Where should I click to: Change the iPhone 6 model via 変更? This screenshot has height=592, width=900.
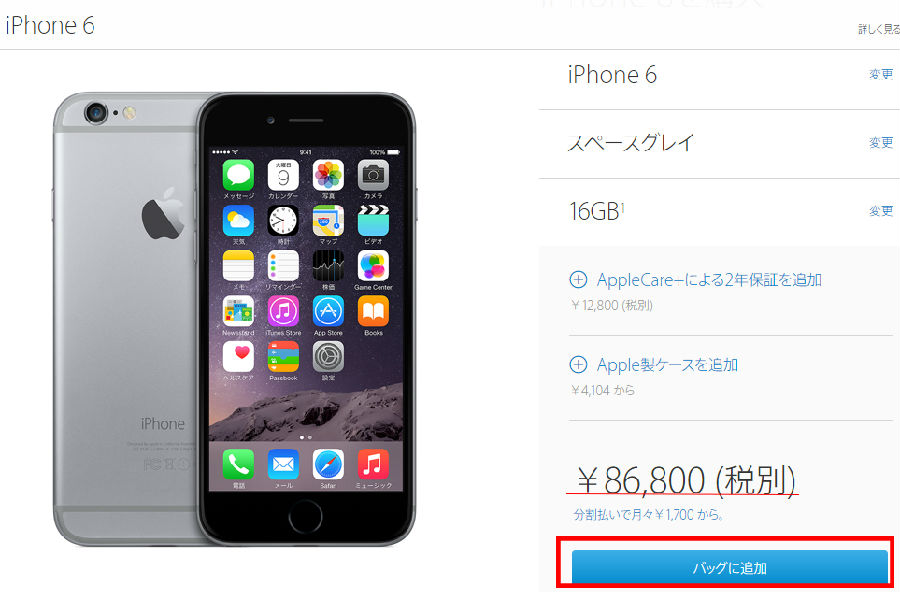pyautogui.click(x=881, y=74)
